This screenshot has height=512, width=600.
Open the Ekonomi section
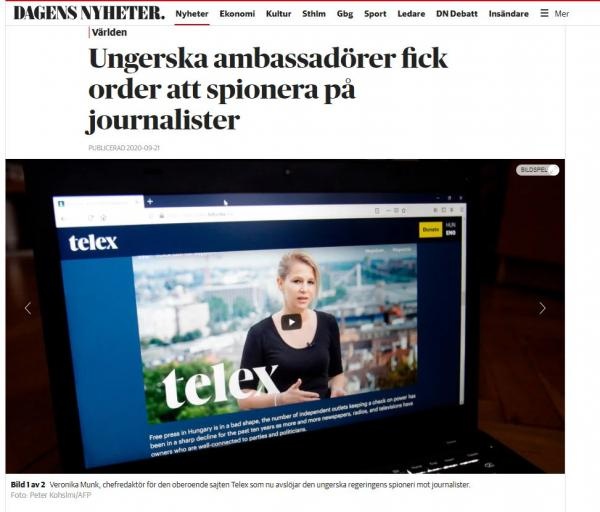[237, 14]
